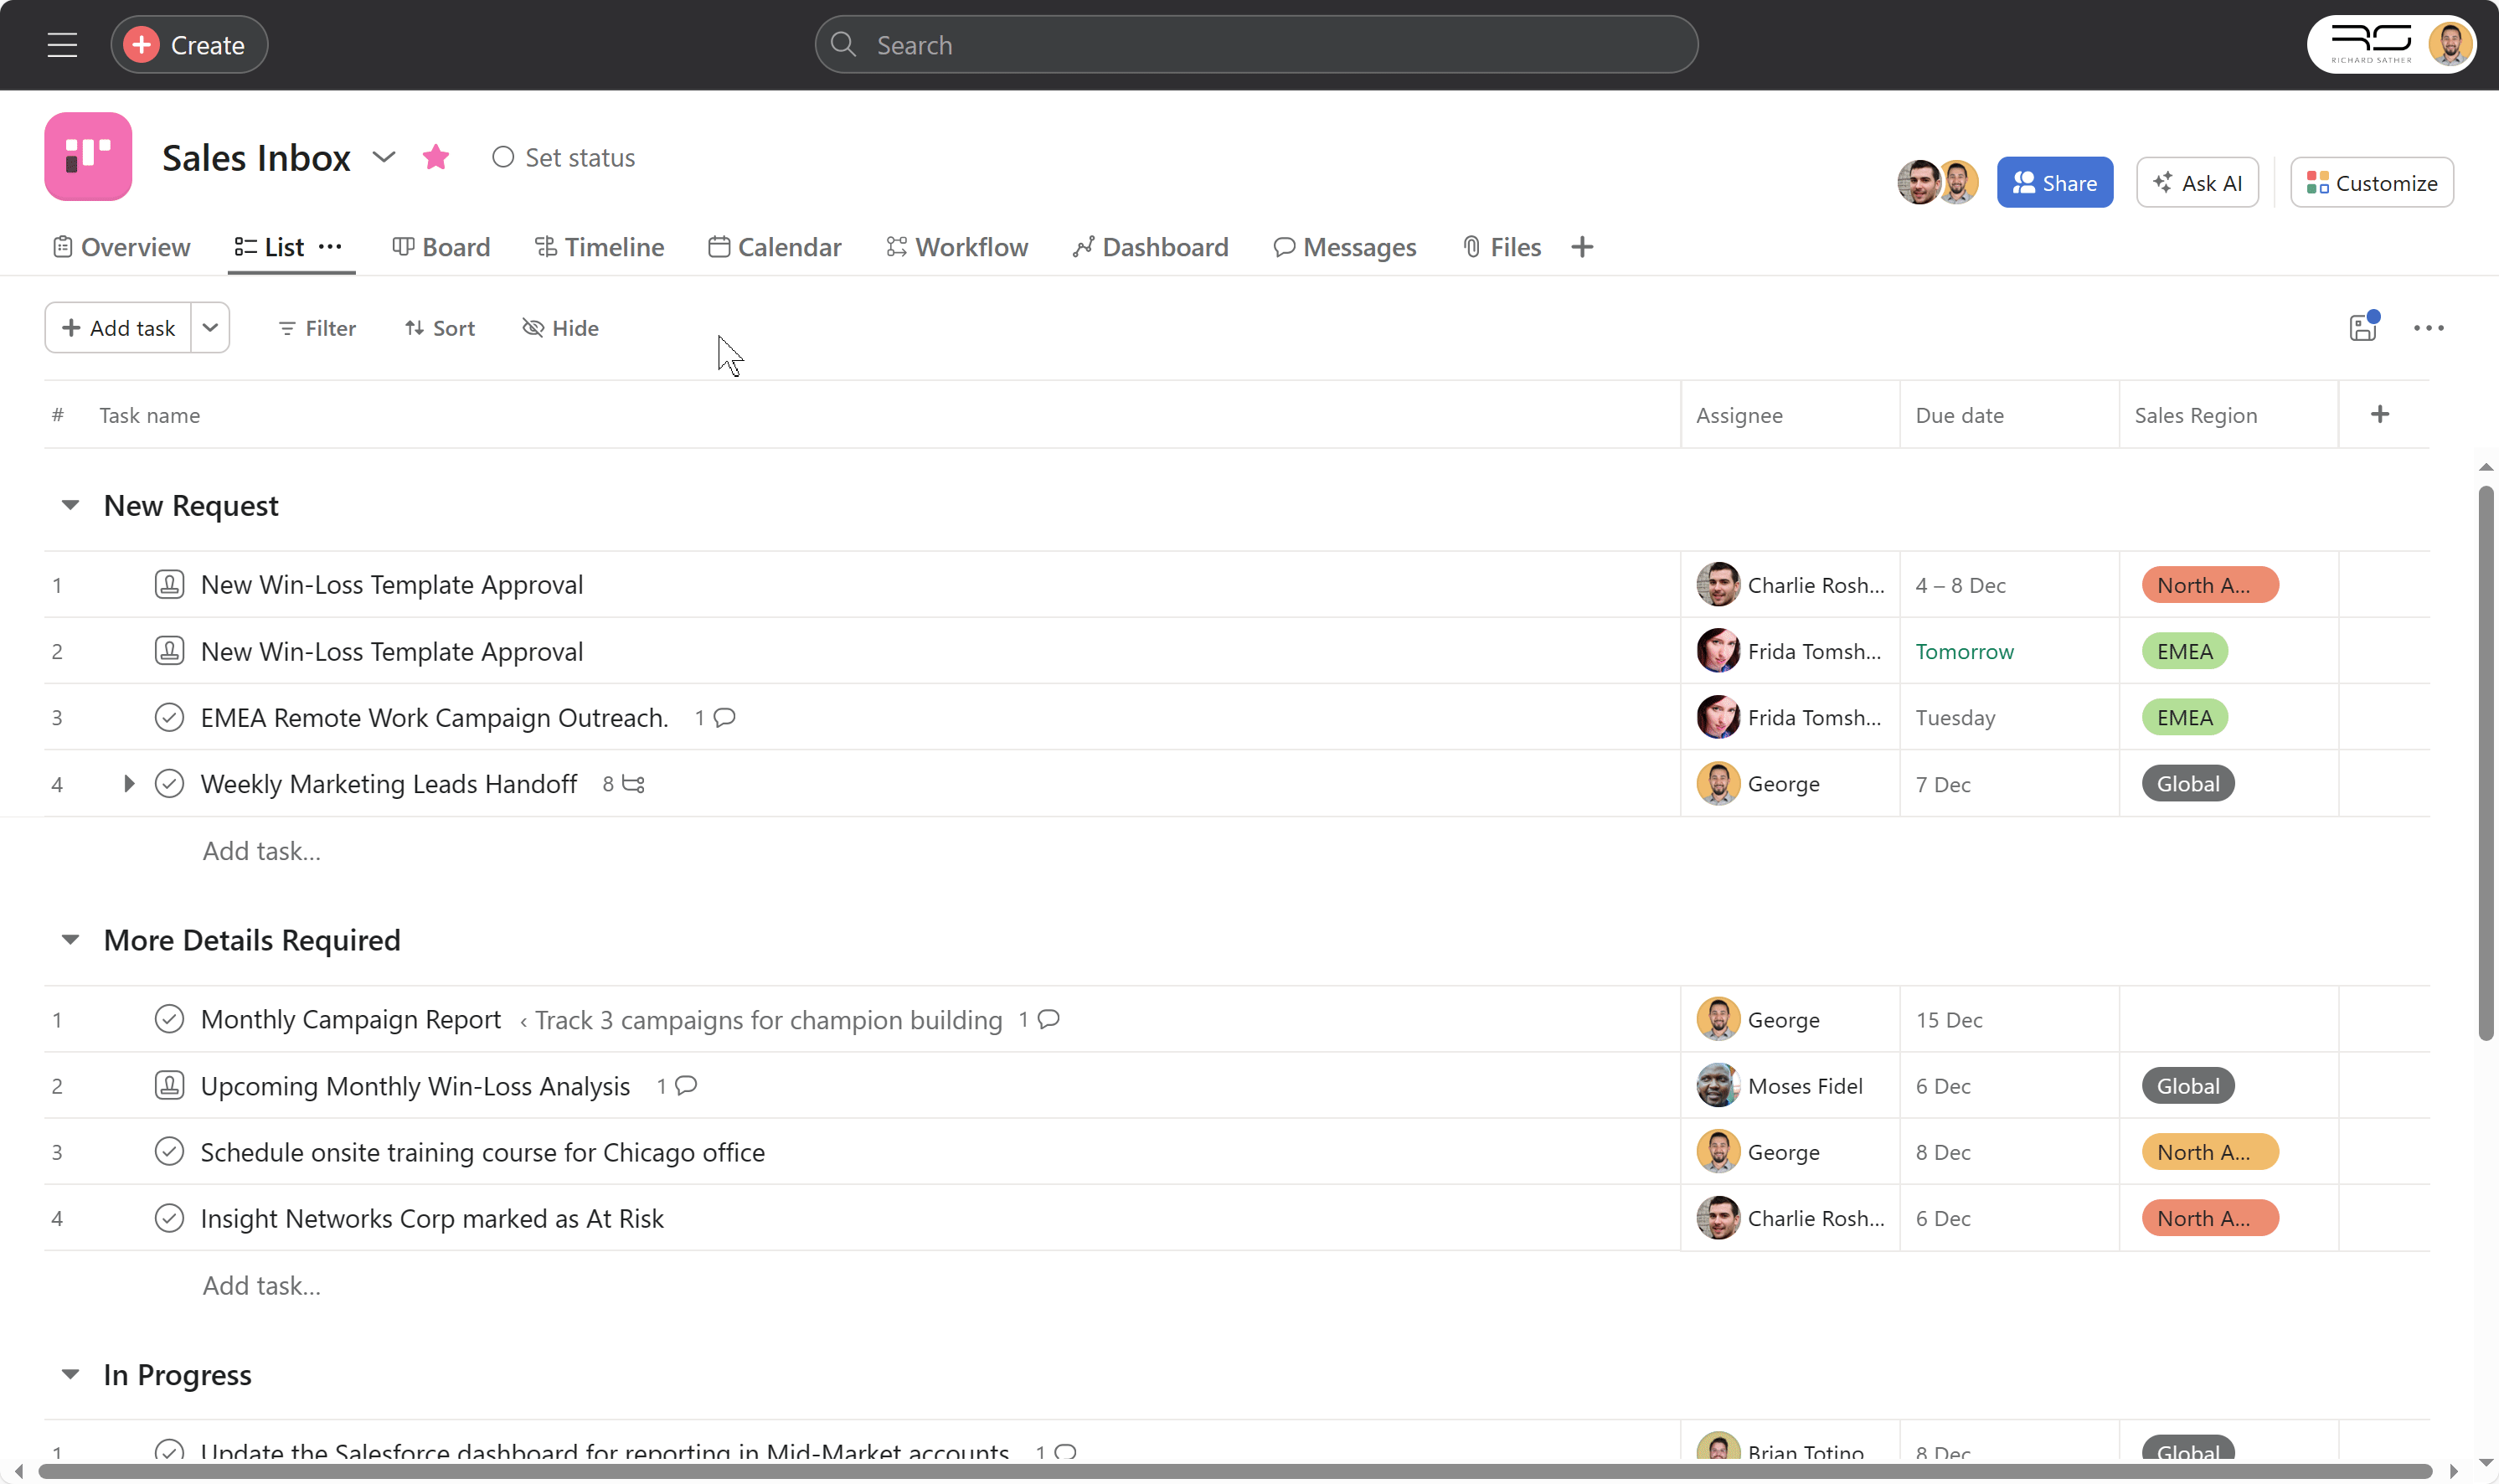Add a new view tab with plus
The image size is (2499, 1484).
click(x=1581, y=247)
